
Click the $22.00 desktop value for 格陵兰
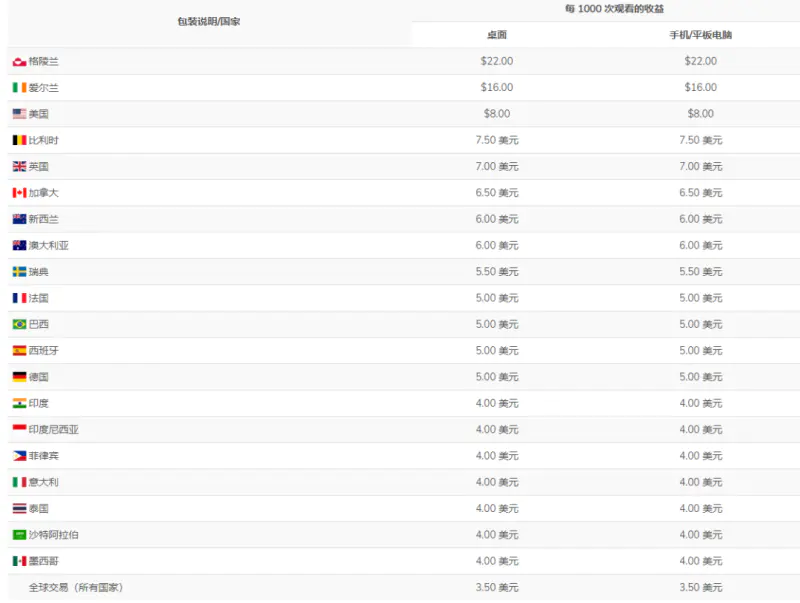pyautogui.click(x=497, y=62)
